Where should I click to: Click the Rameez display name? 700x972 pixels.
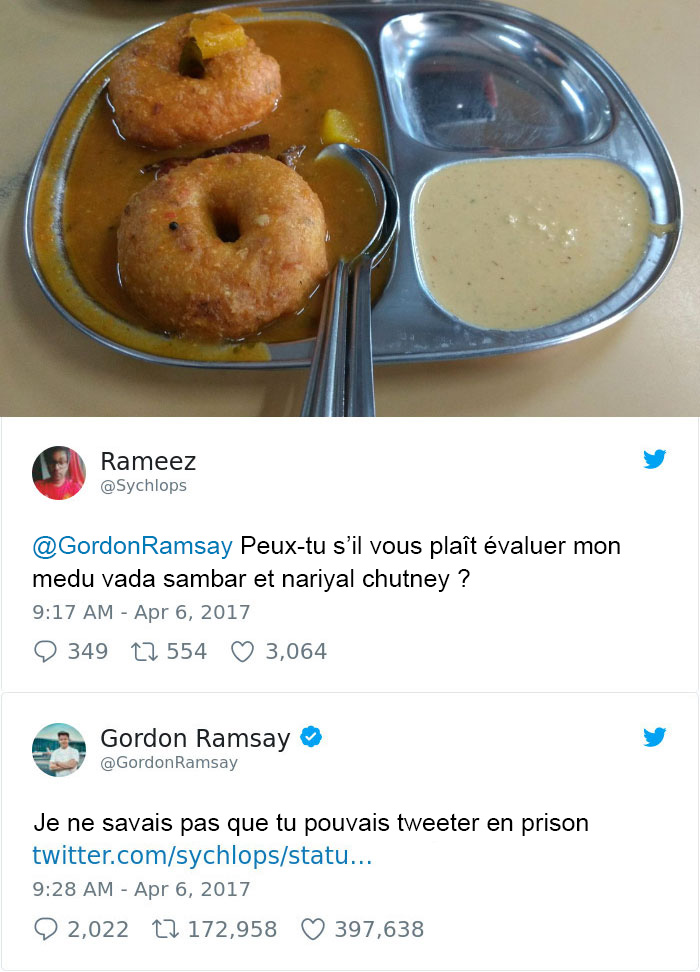click(x=148, y=461)
